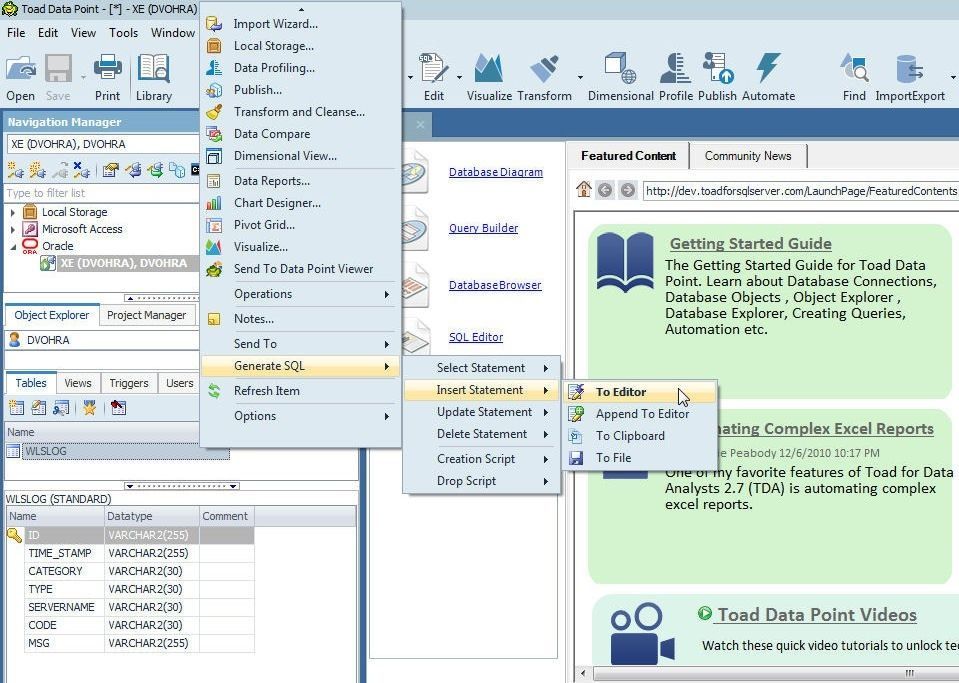This screenshot has height=683, width=959.
Task: Click the Append To Editor icon
Action: click(x=576, y=414)
